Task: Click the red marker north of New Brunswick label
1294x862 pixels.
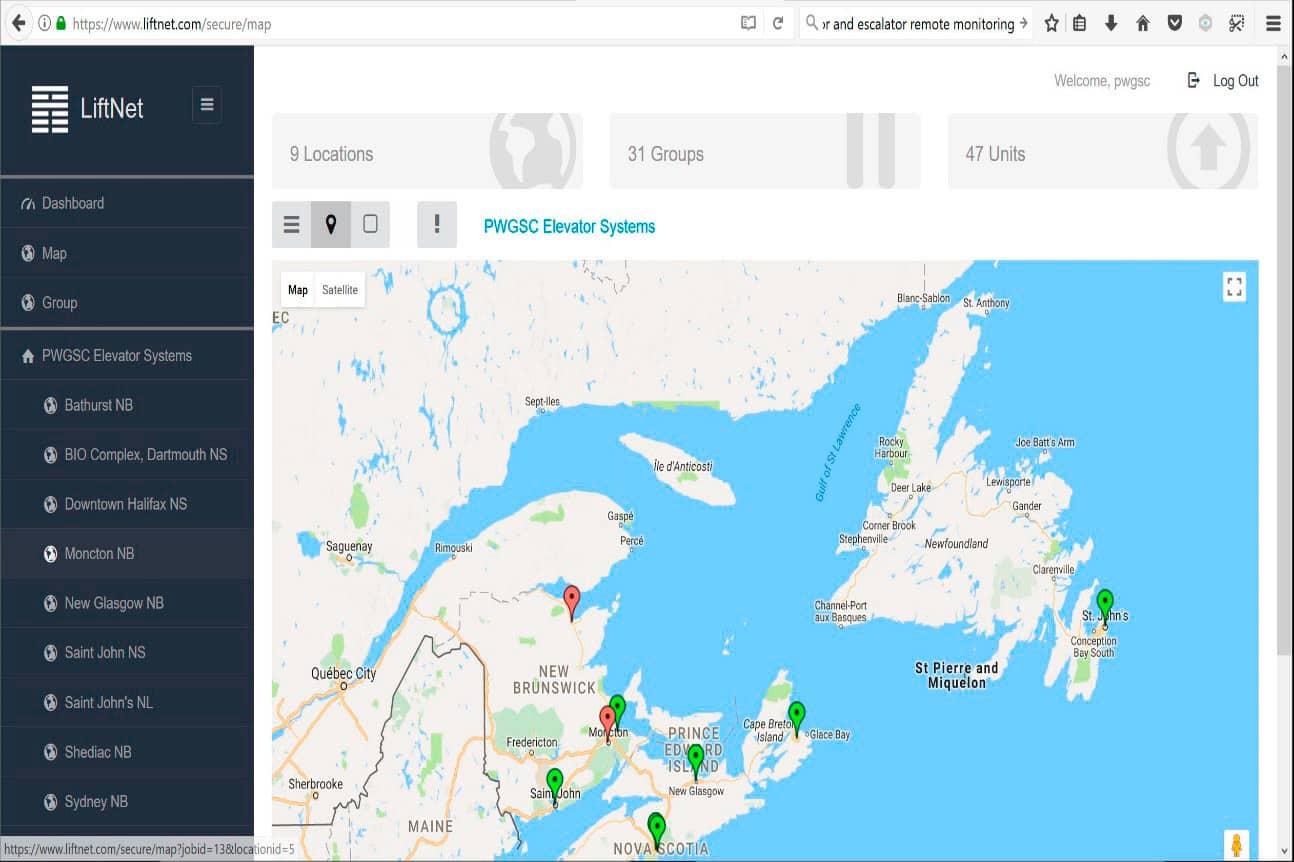Action: tap(572, 603)
